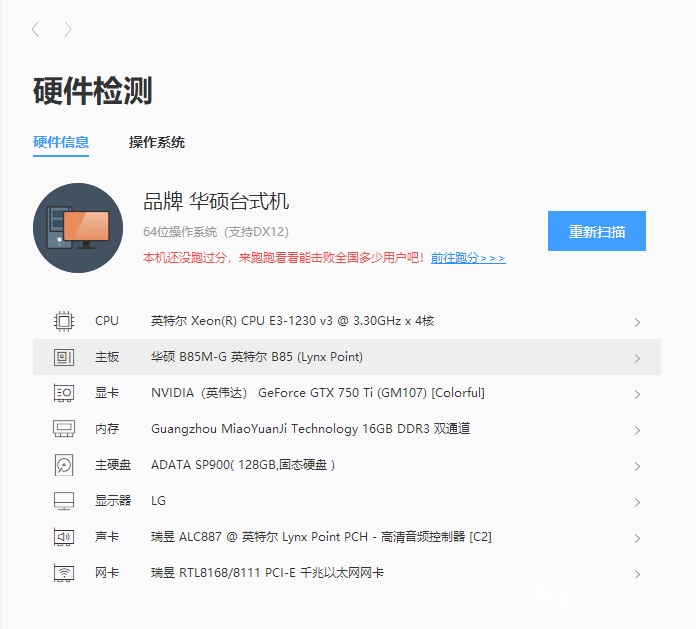The width and height of the screenshot is (696, 629).
Task: Expand the CPU details chevron
Action: [x=637, y=322]
